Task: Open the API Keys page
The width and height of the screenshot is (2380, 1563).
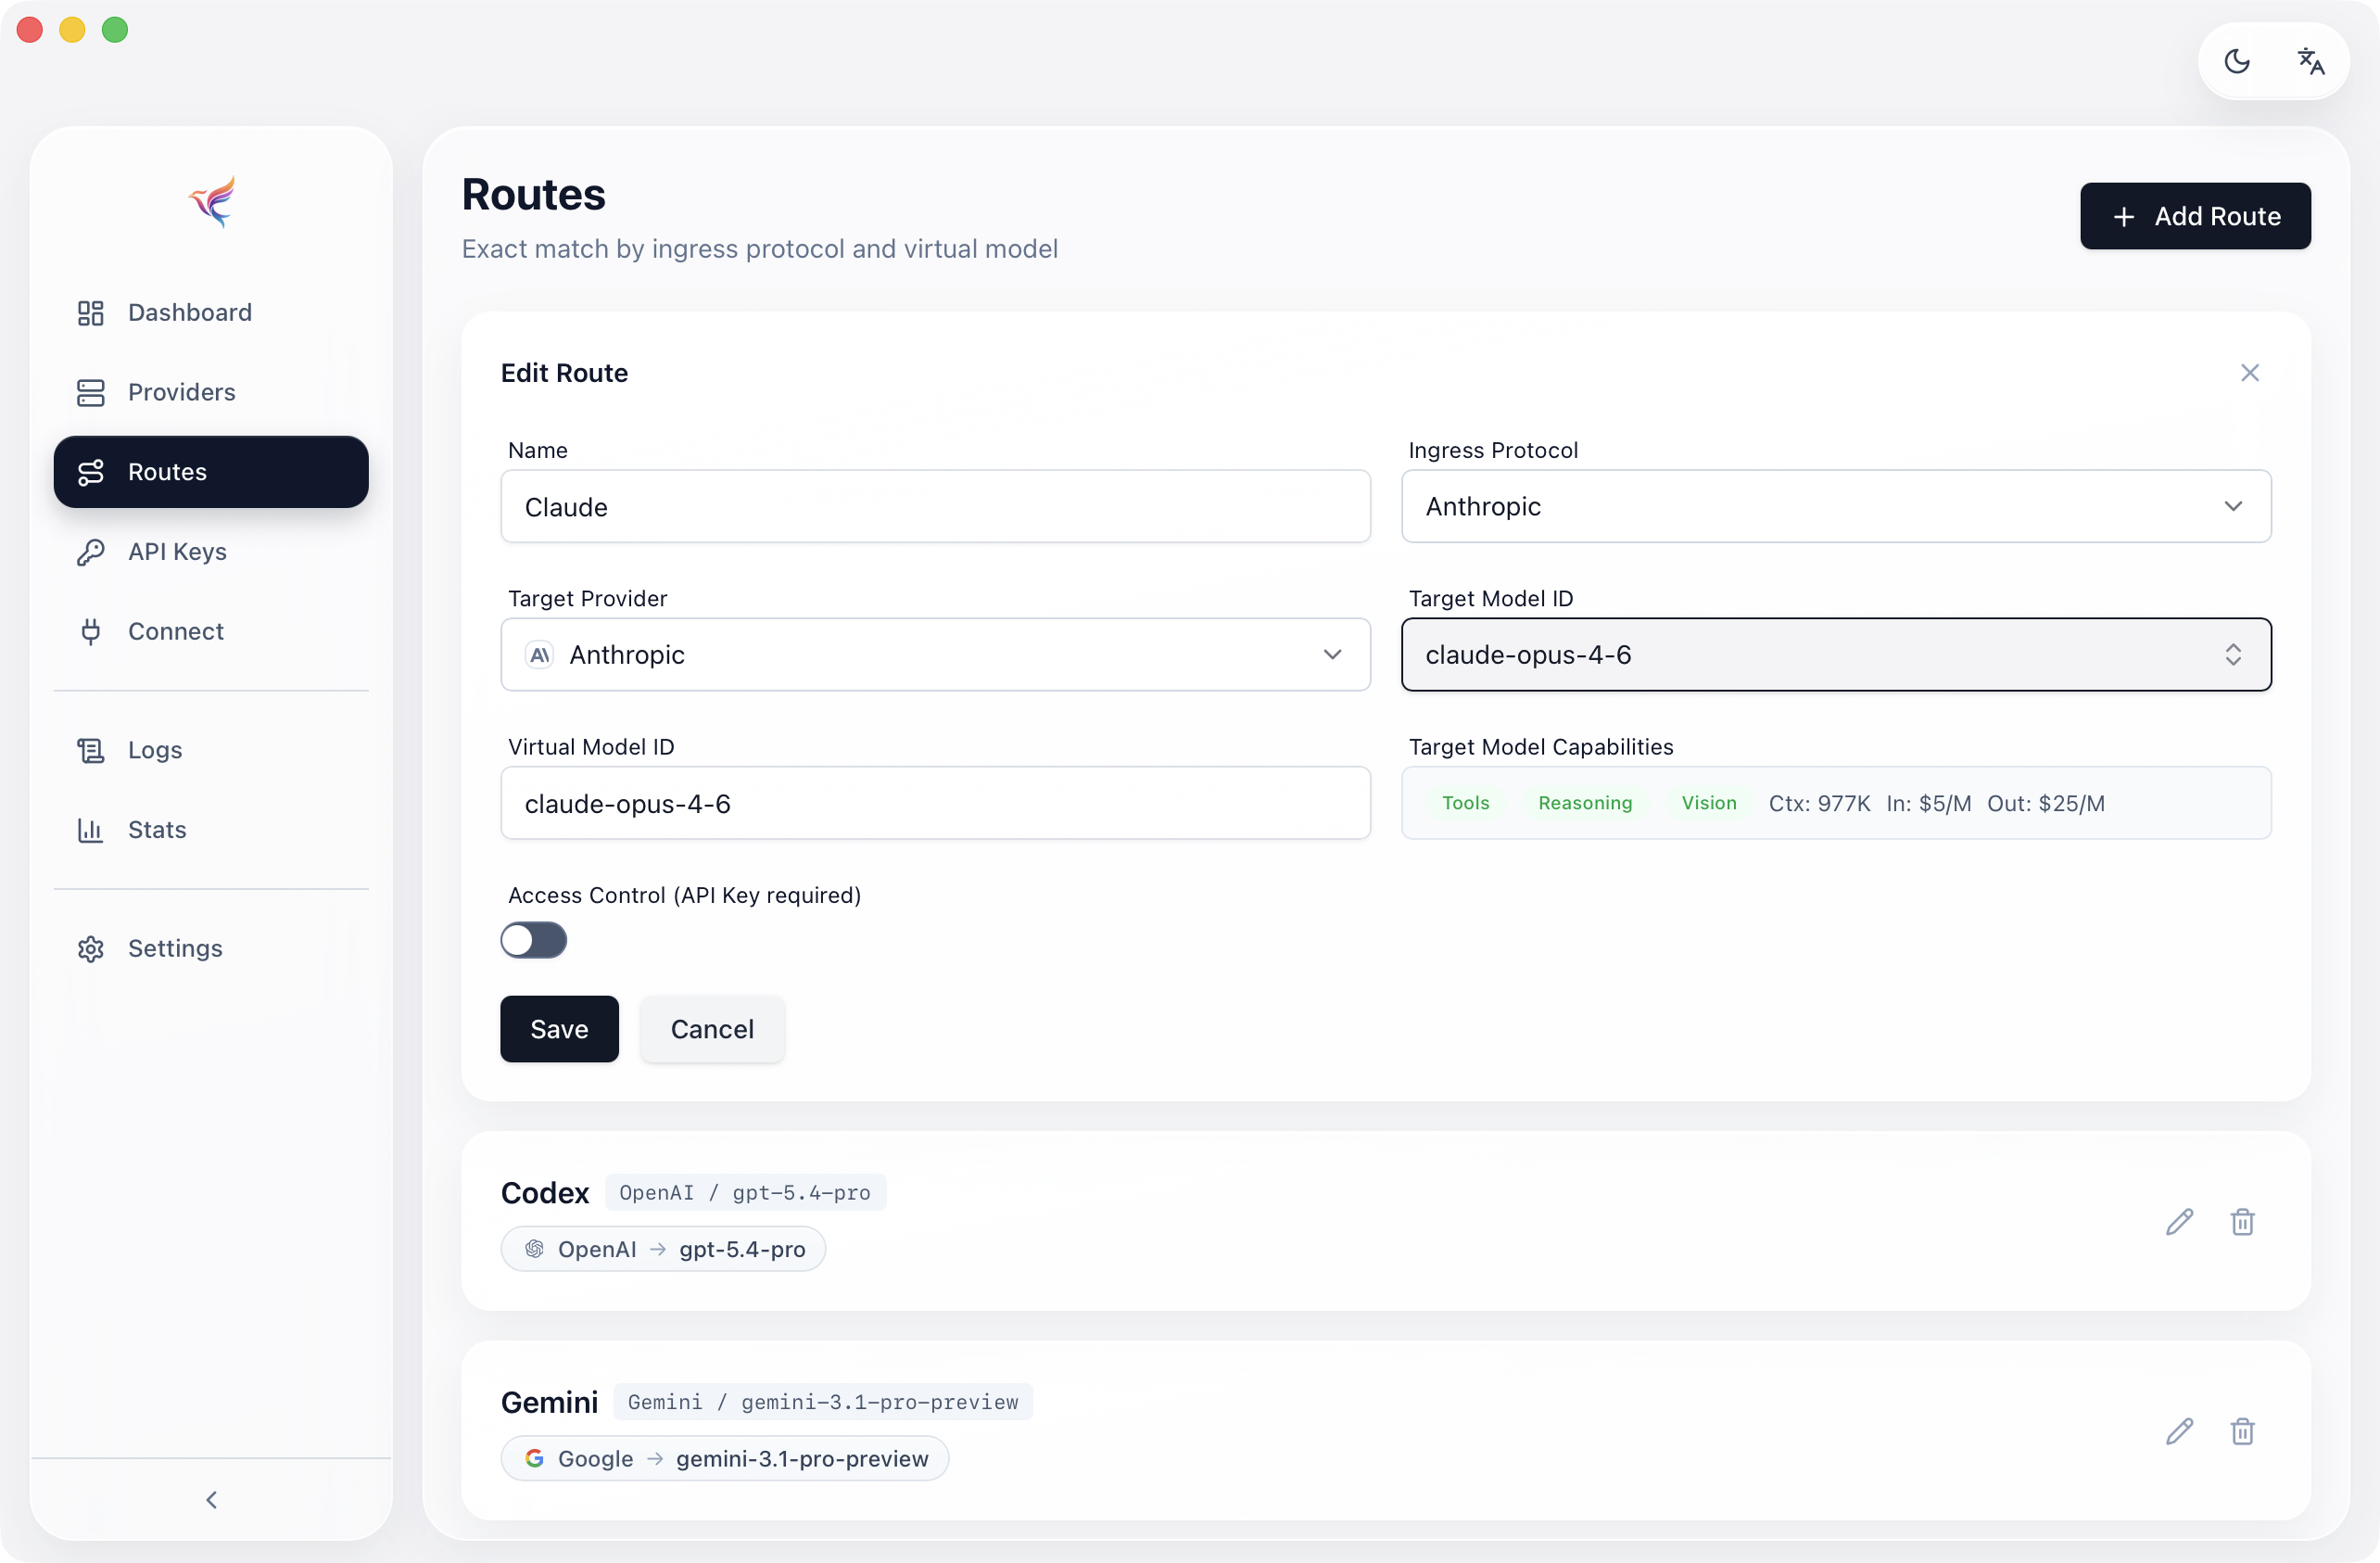Action: click(211, 552)
